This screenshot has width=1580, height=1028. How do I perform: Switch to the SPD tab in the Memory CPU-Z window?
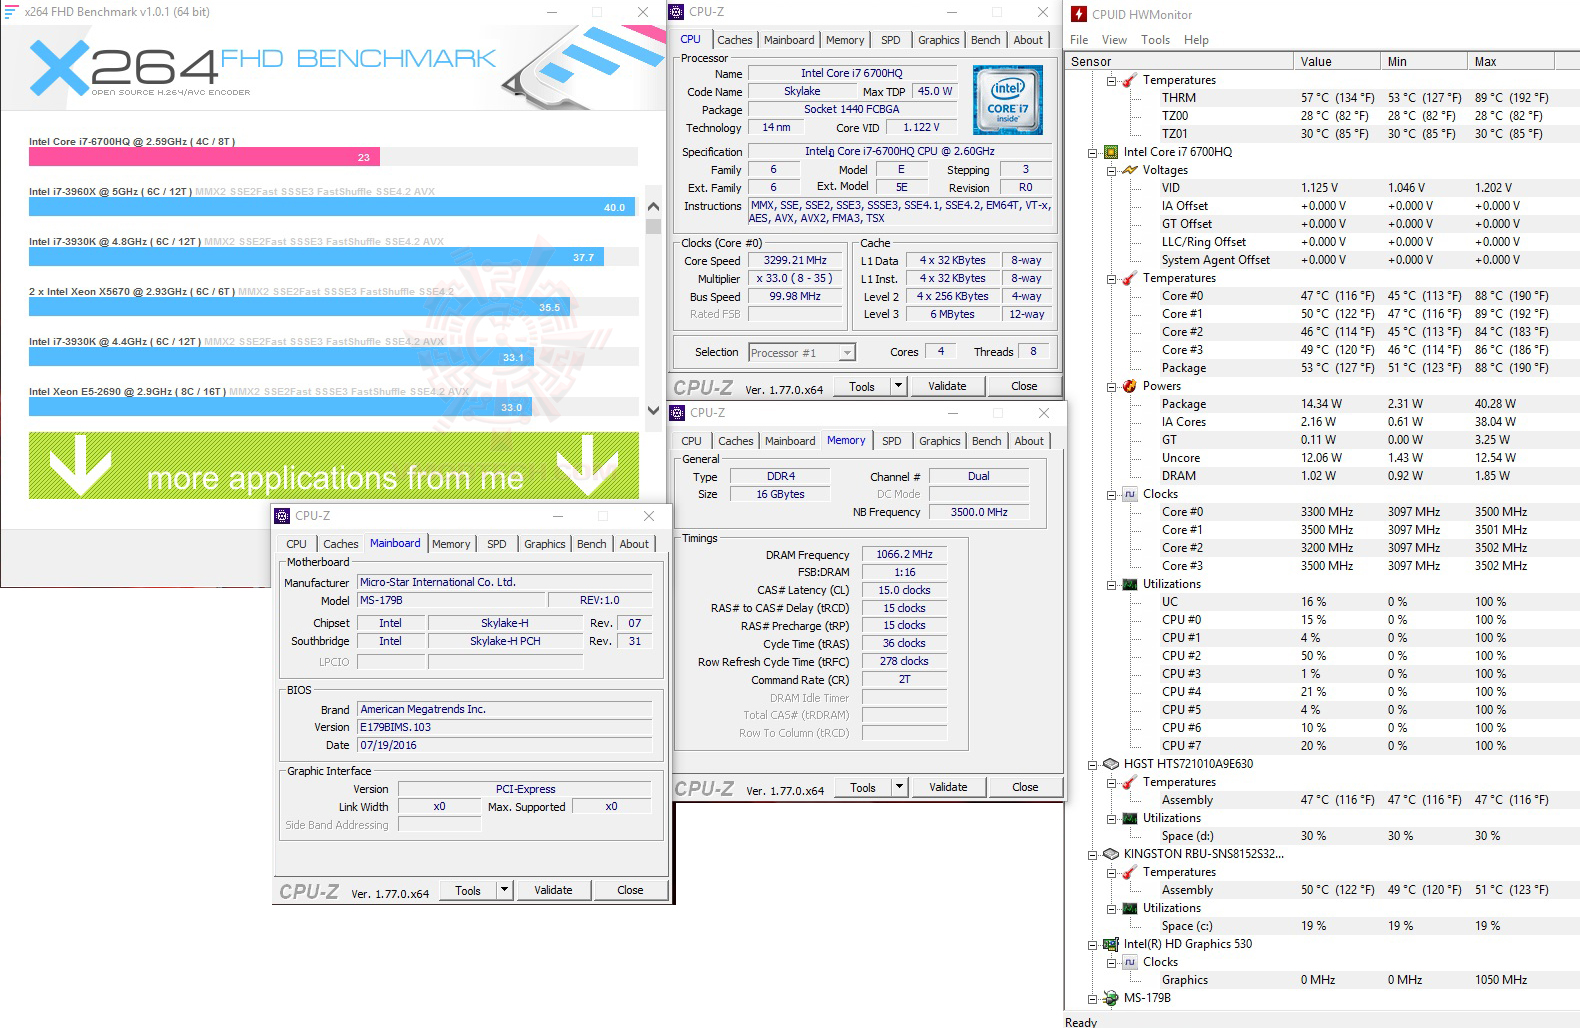pyautogui.click(x=892, y=441)
